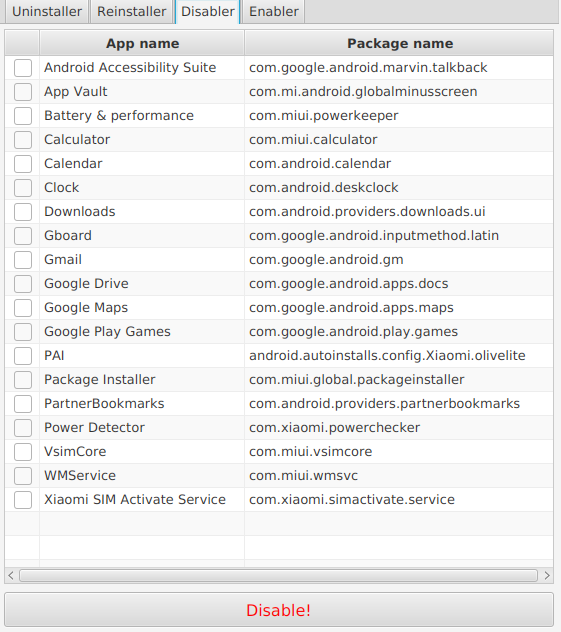
Task: Tick the App Vault checkbox
Action: point(23,91)
